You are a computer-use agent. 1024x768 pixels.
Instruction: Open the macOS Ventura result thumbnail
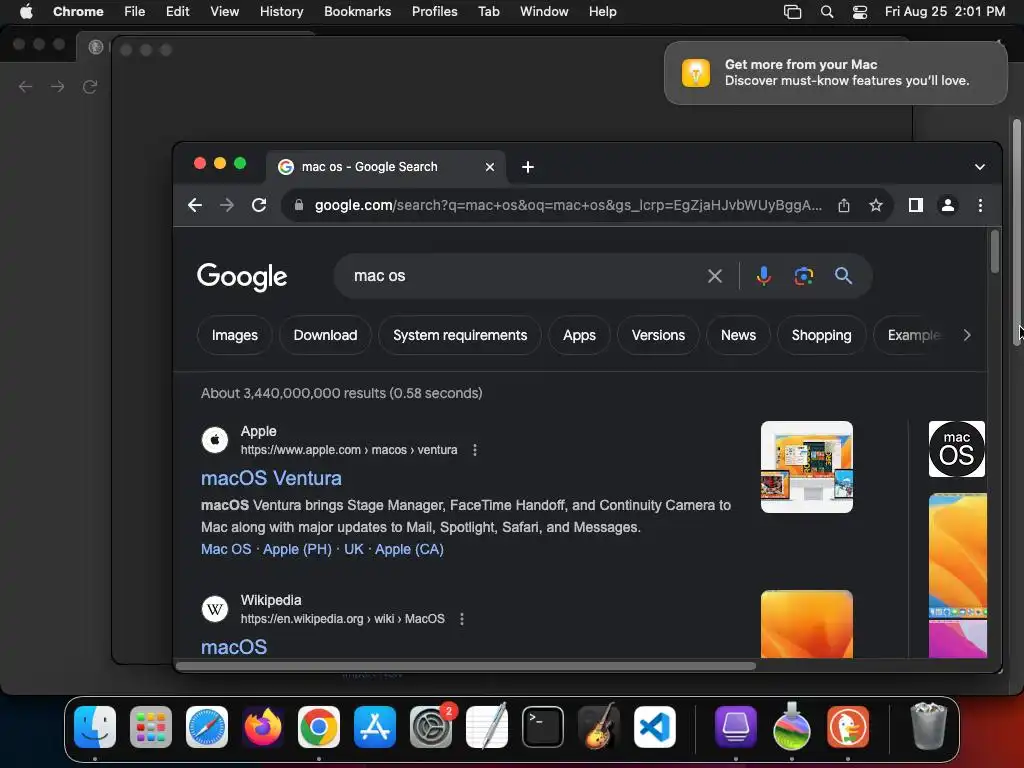(807, 467)
